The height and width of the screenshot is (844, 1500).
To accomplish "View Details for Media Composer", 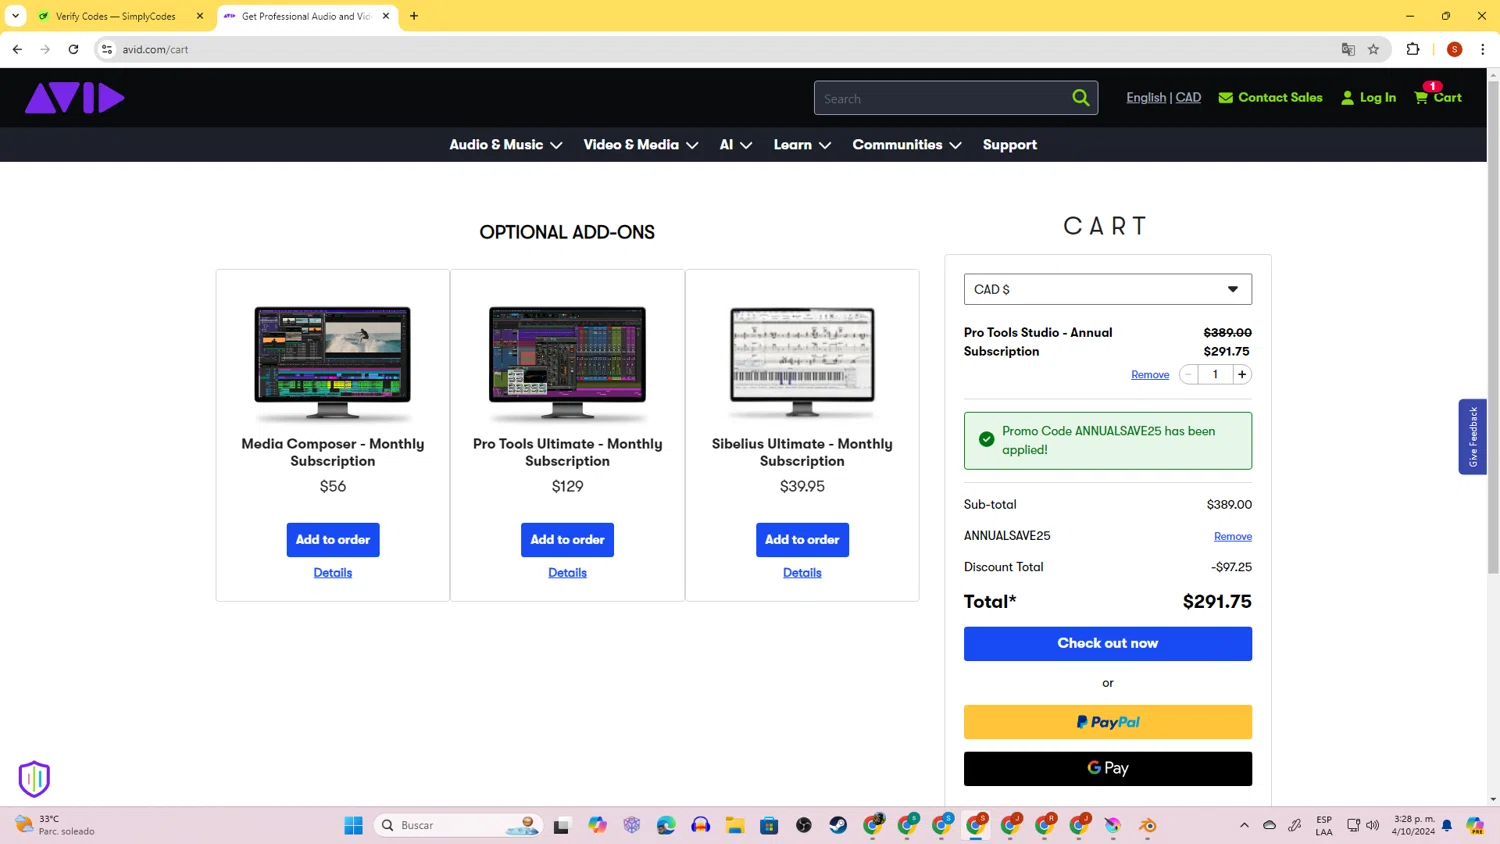I will tap(333, 573).
